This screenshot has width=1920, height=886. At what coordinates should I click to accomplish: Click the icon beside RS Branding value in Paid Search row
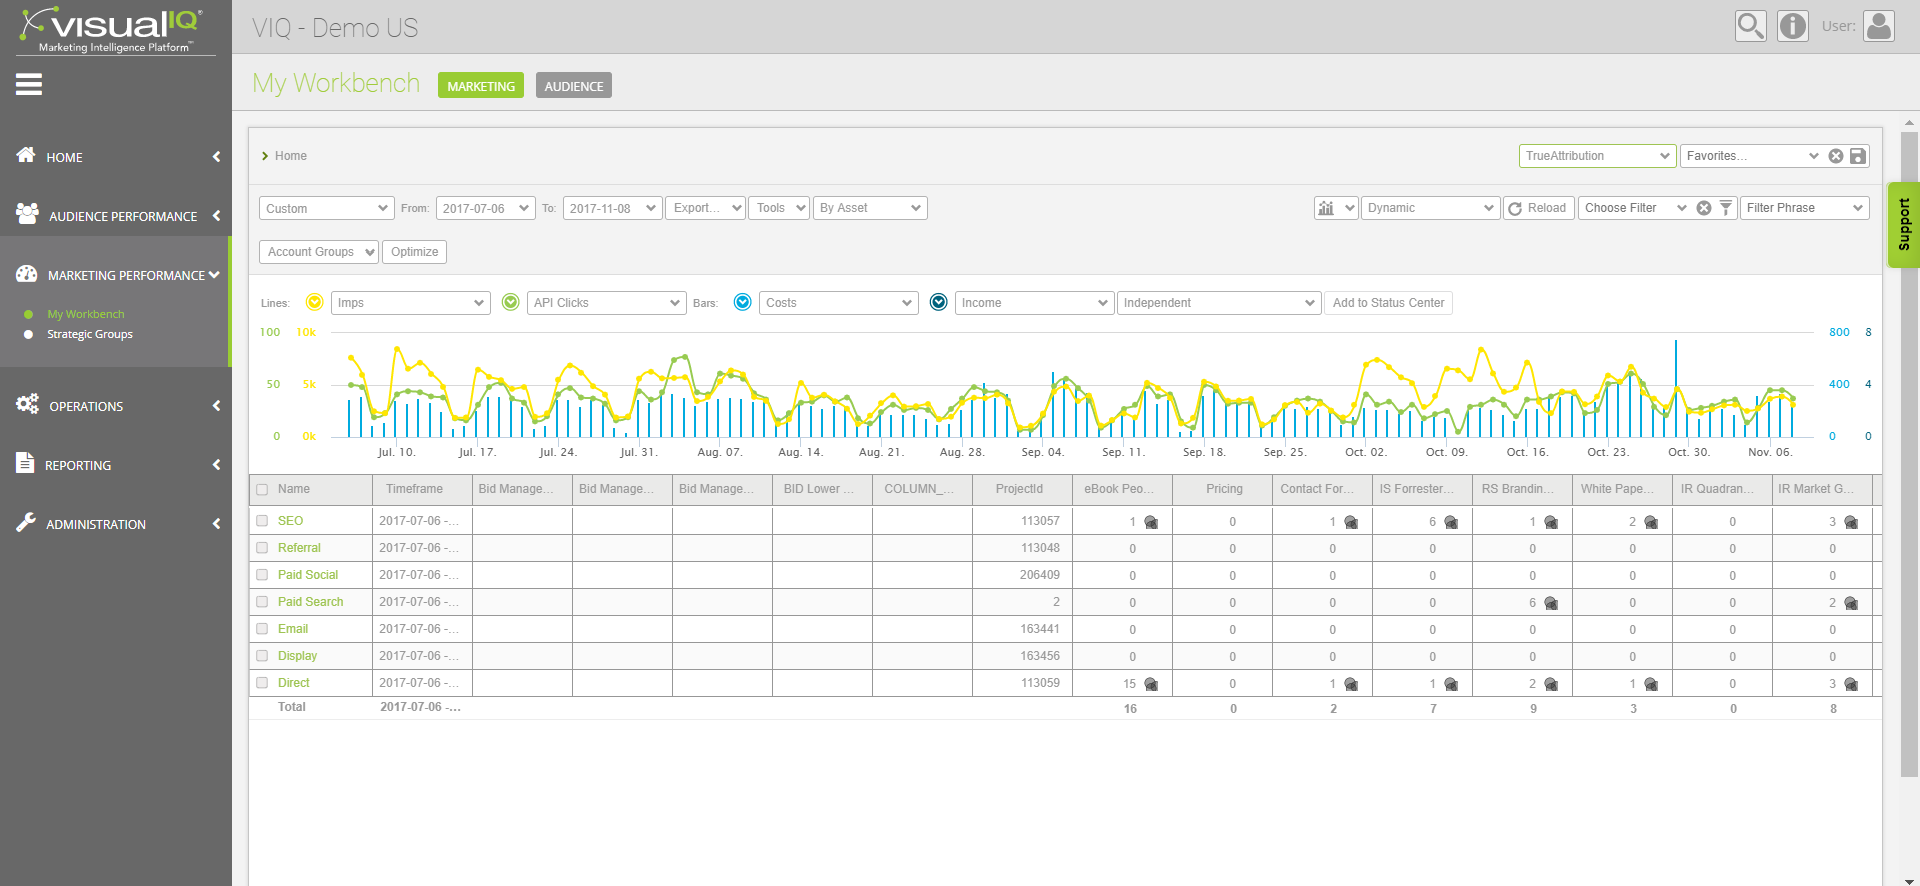pyautogui.click(x=1551, y=603)
